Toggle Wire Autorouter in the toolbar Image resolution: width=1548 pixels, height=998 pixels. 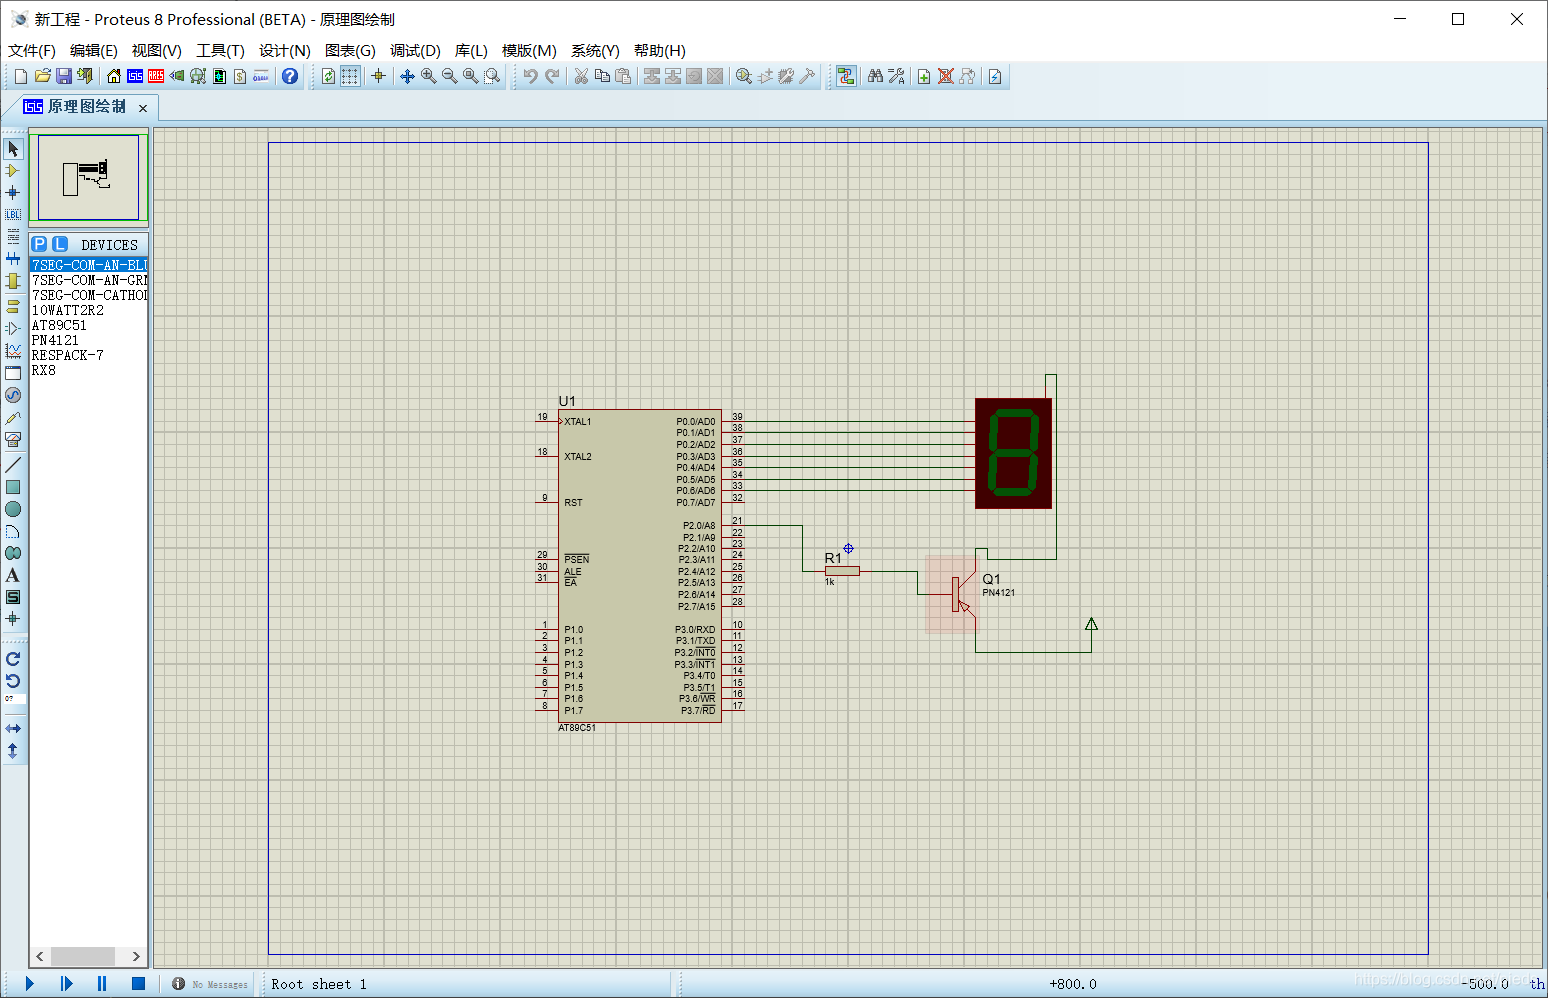point(846,76)
